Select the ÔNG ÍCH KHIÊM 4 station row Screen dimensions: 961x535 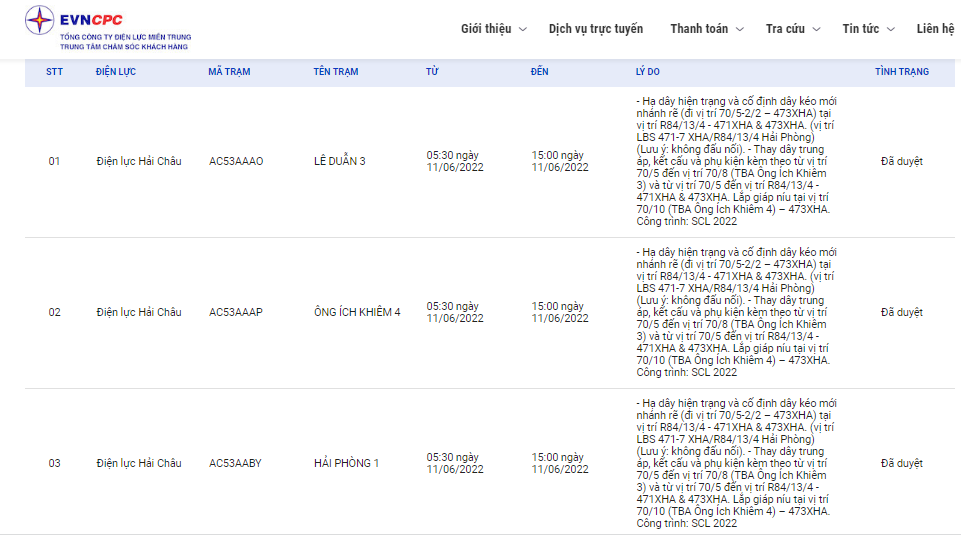pyautogui.click(x=490, y=313)
